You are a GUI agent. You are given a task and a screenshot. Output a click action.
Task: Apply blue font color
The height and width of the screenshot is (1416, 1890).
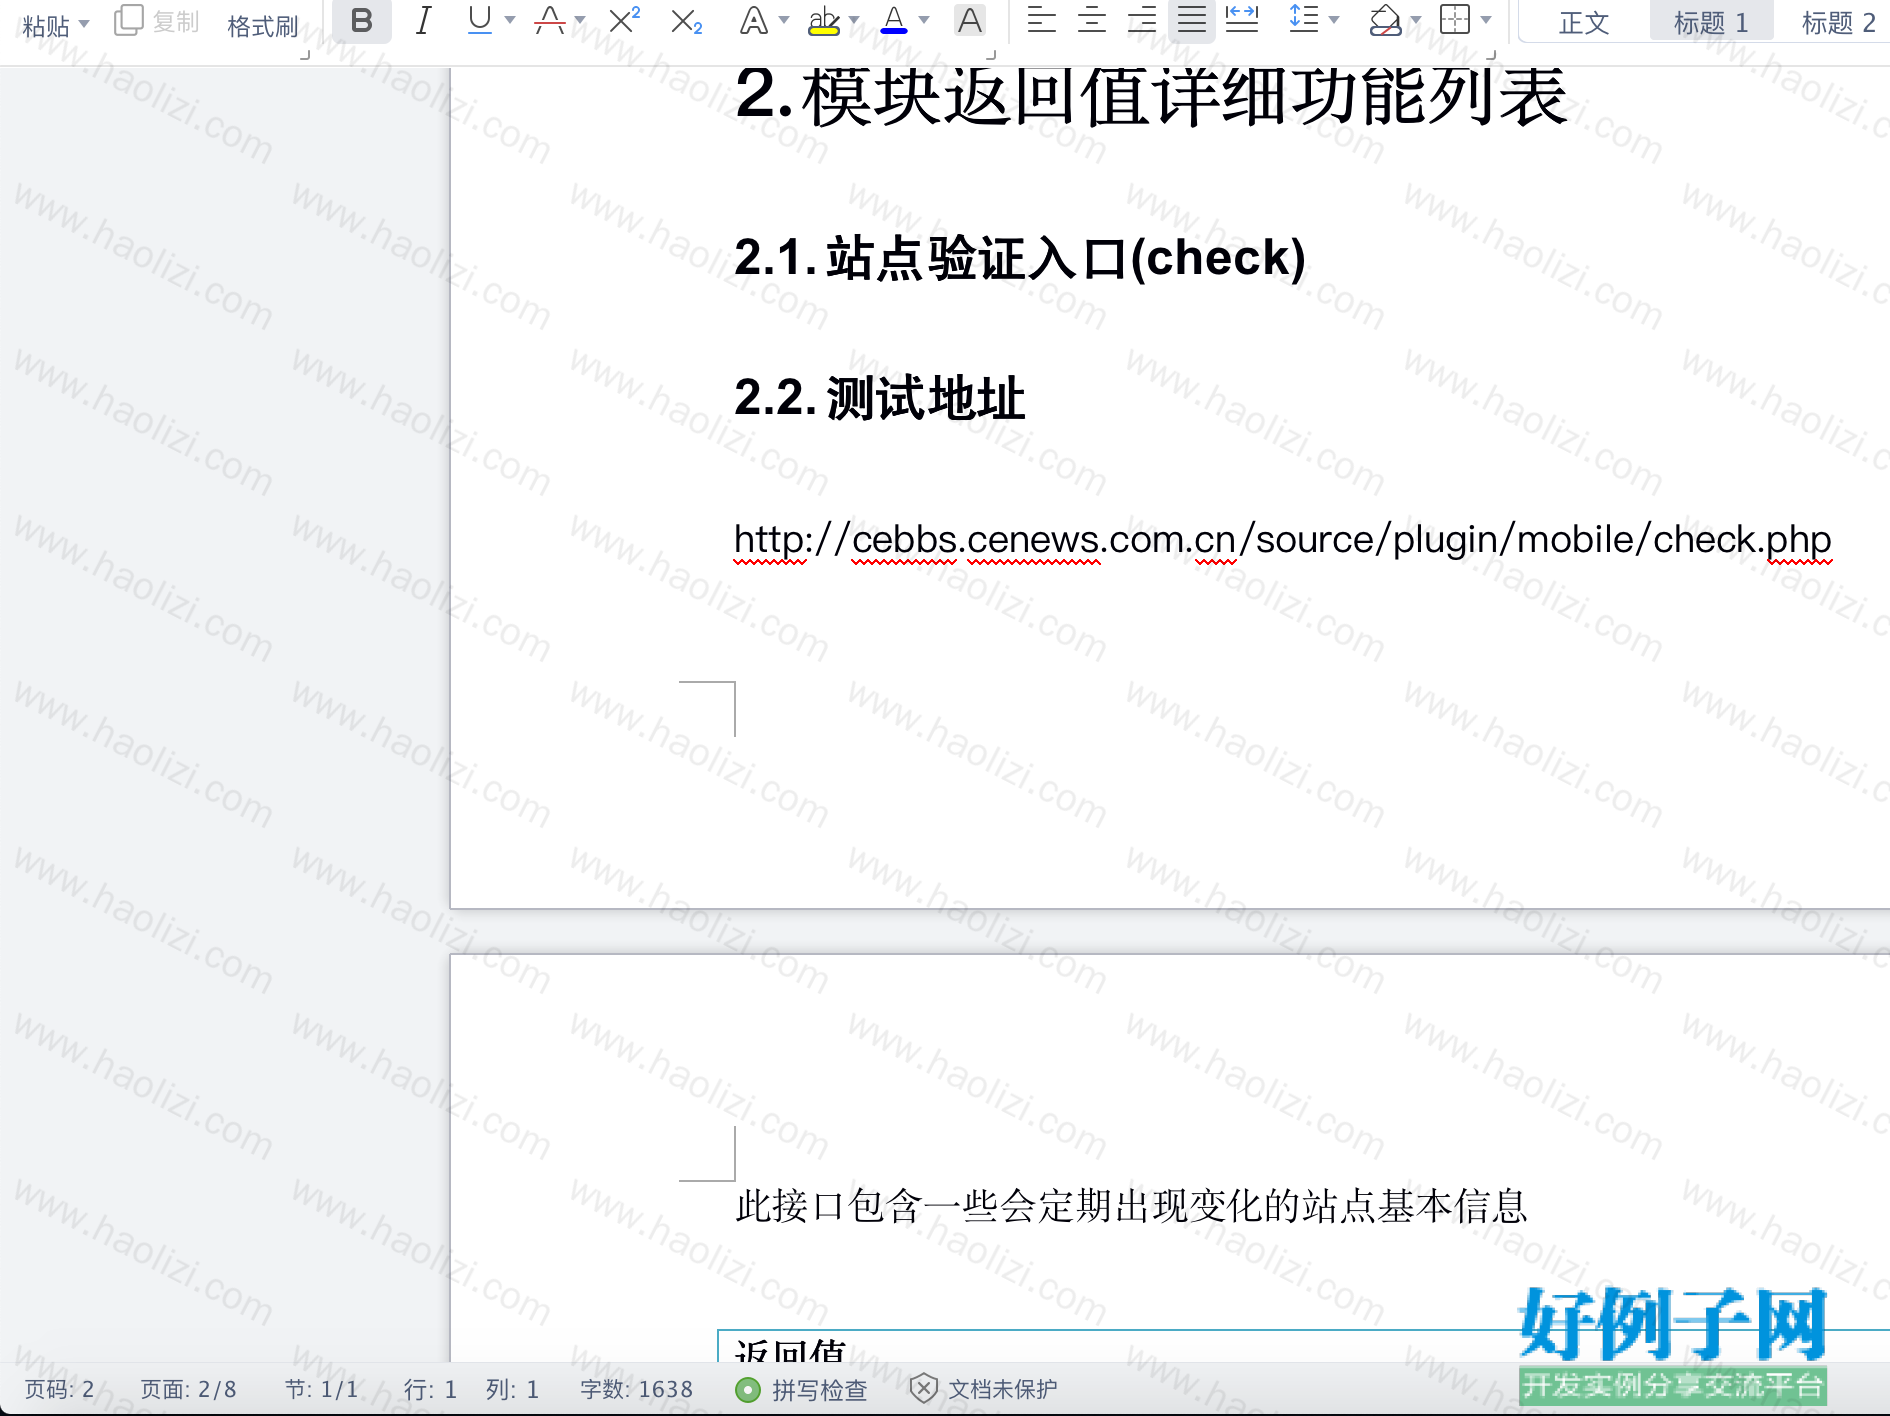click(894, 20)
